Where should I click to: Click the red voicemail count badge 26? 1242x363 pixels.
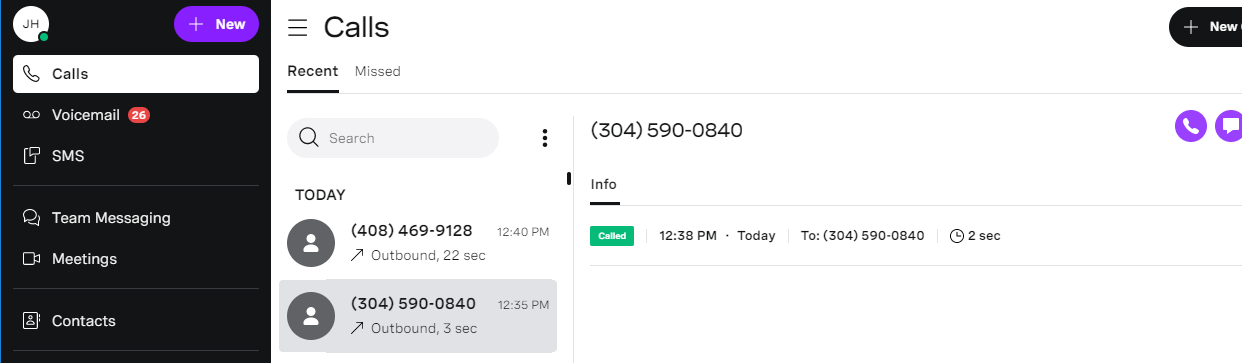coord(139,115)
